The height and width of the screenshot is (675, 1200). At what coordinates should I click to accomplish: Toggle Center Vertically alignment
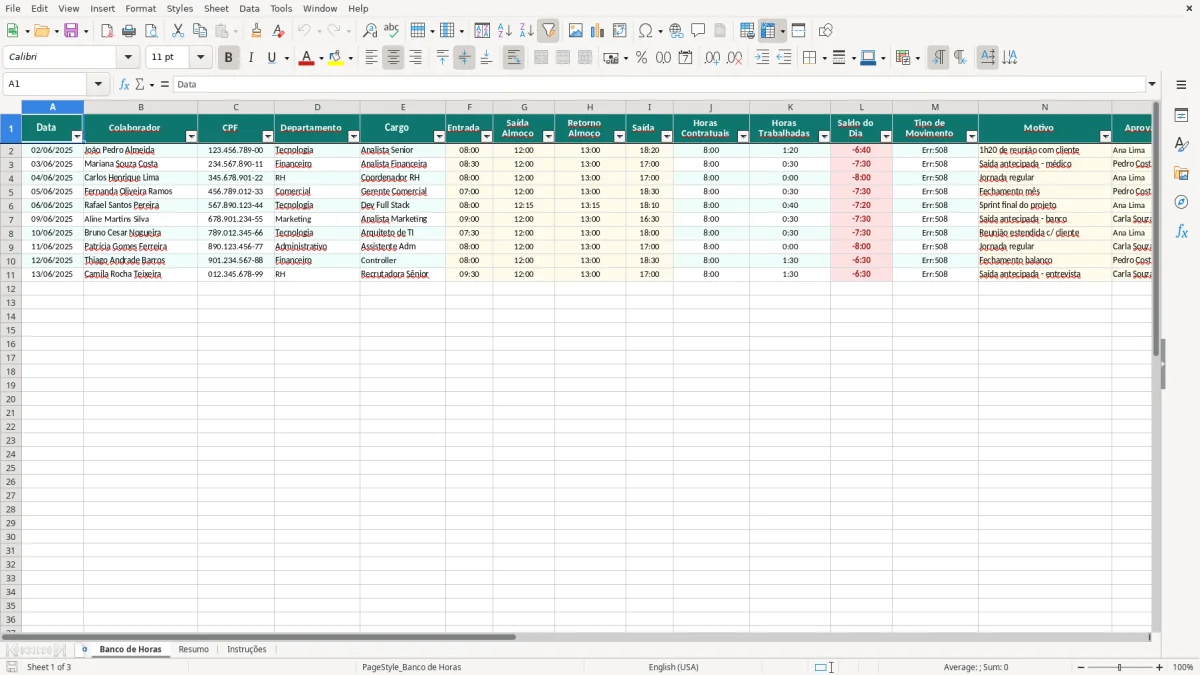point(464,58)
